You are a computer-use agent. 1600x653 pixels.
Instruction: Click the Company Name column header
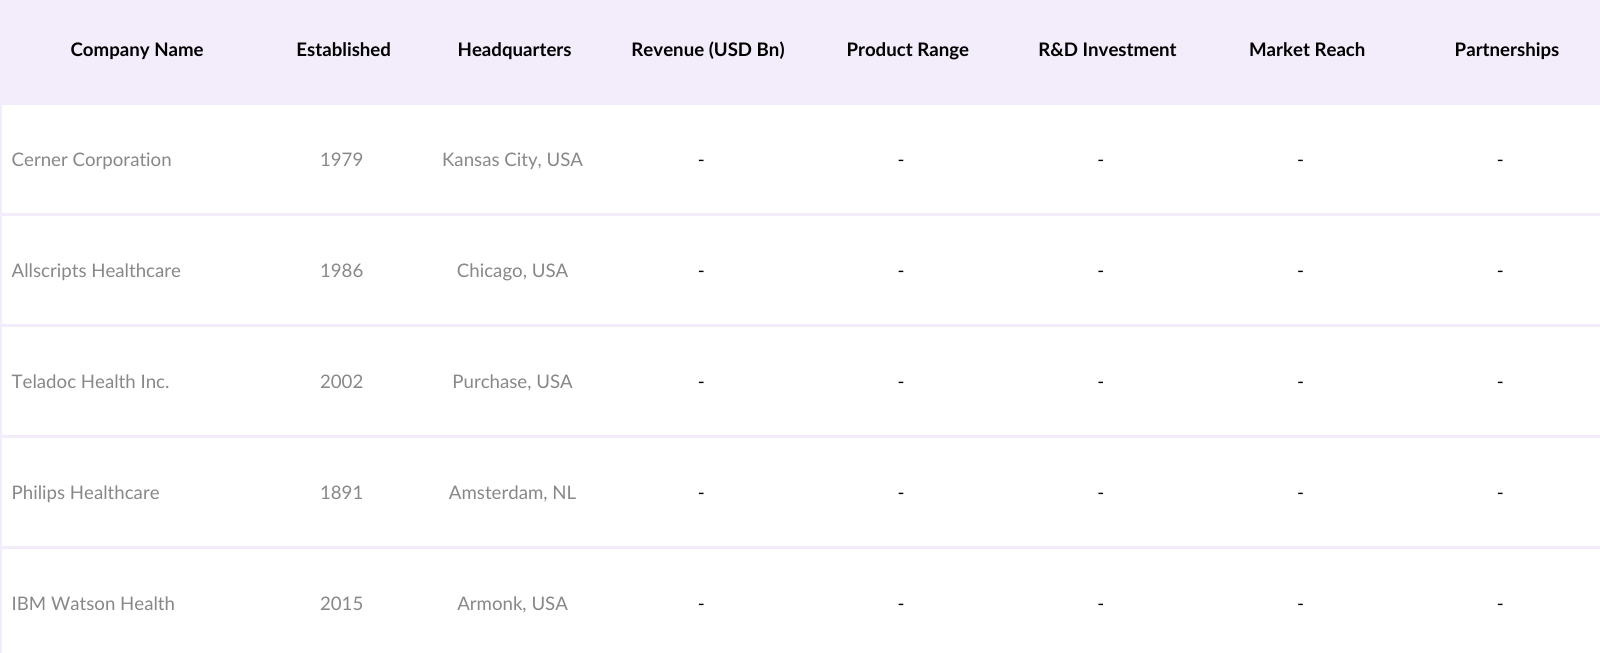[136, 50]
